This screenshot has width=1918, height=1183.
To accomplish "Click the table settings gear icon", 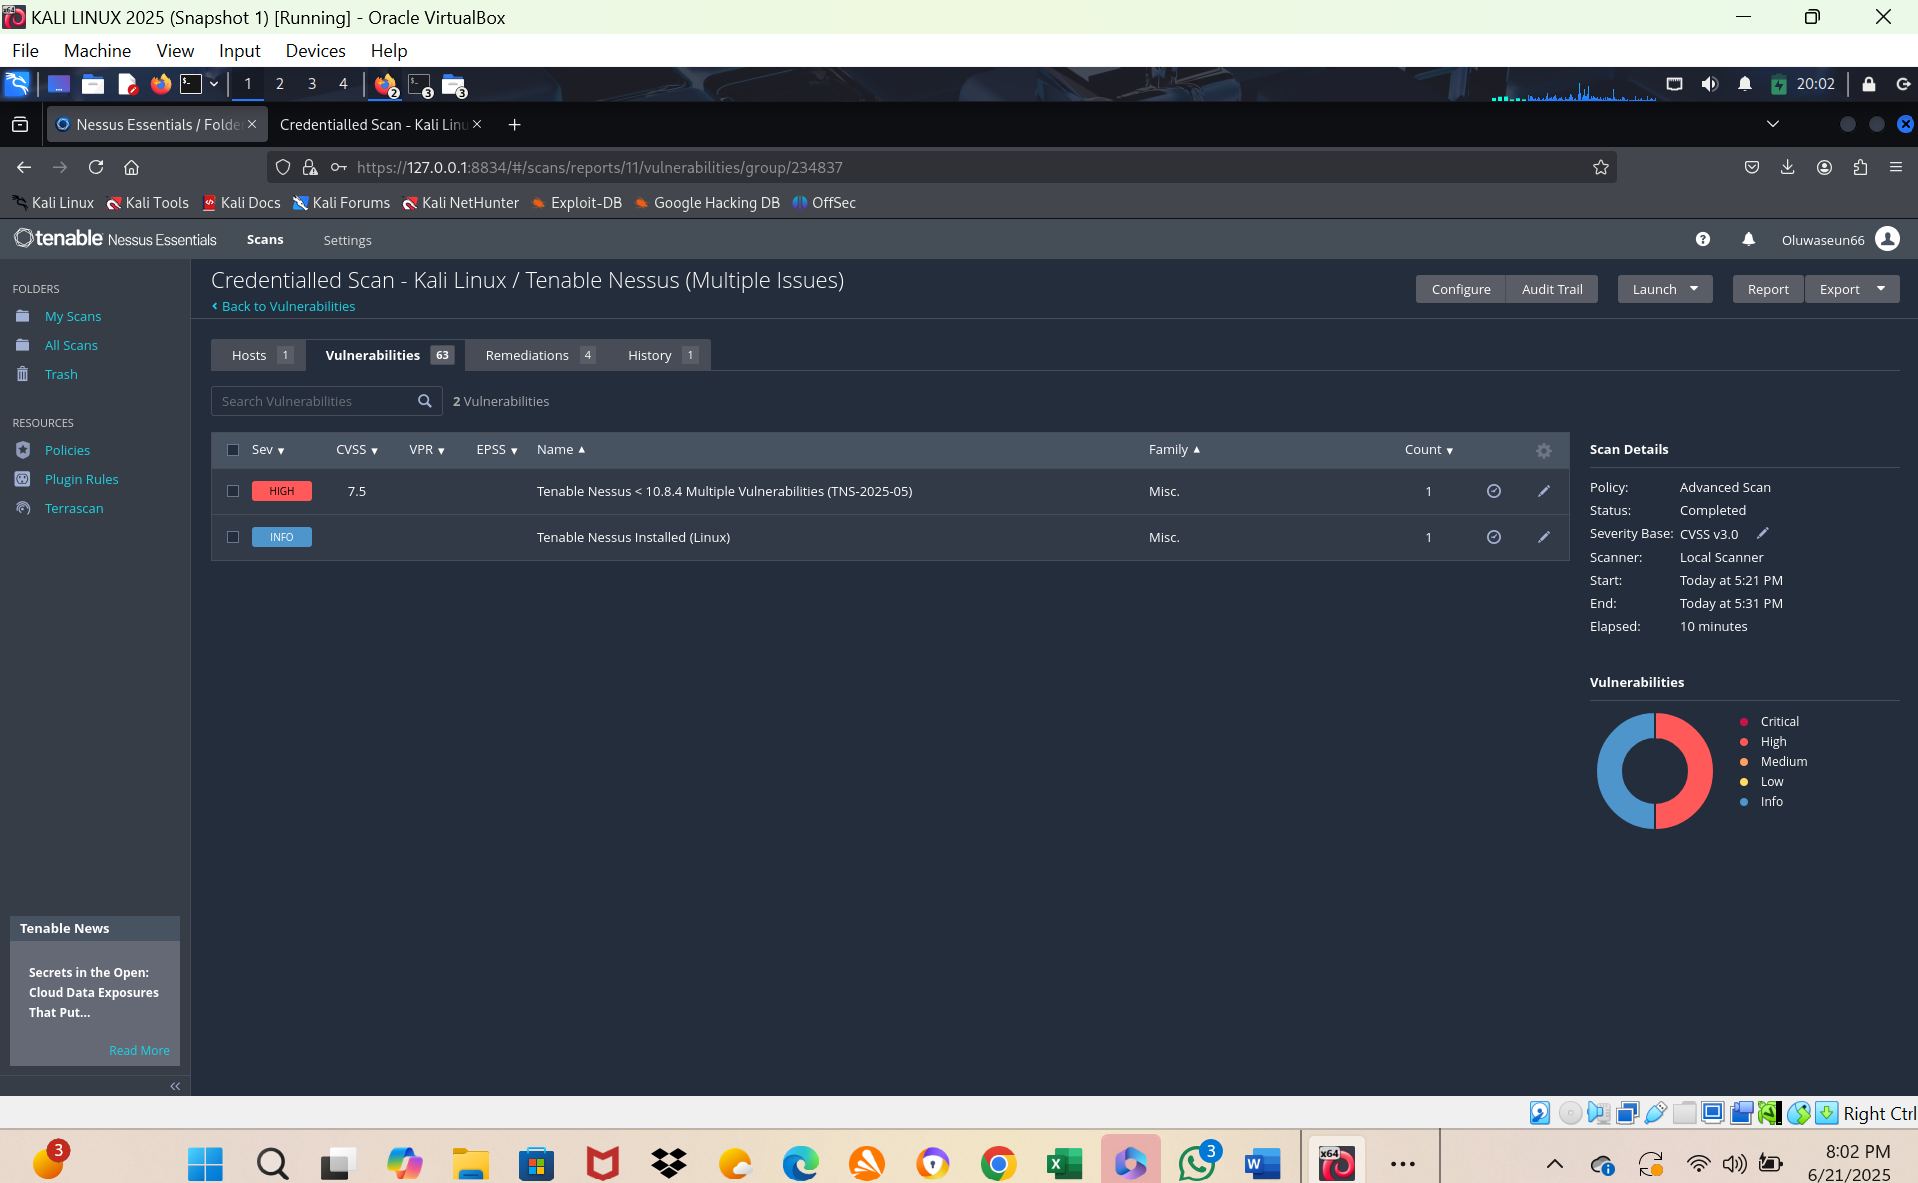I will point(1544,451).
